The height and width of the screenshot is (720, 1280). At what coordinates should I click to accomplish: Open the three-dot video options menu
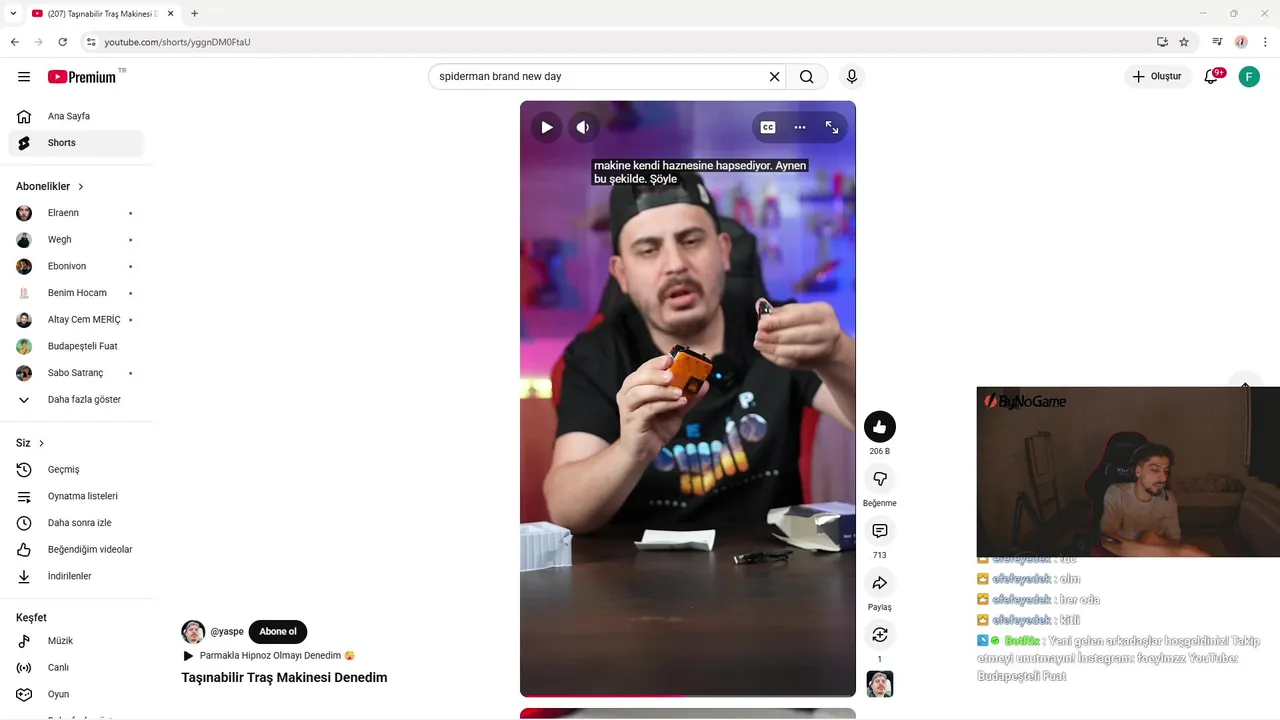pyautogui.click(x=800, y=127)
